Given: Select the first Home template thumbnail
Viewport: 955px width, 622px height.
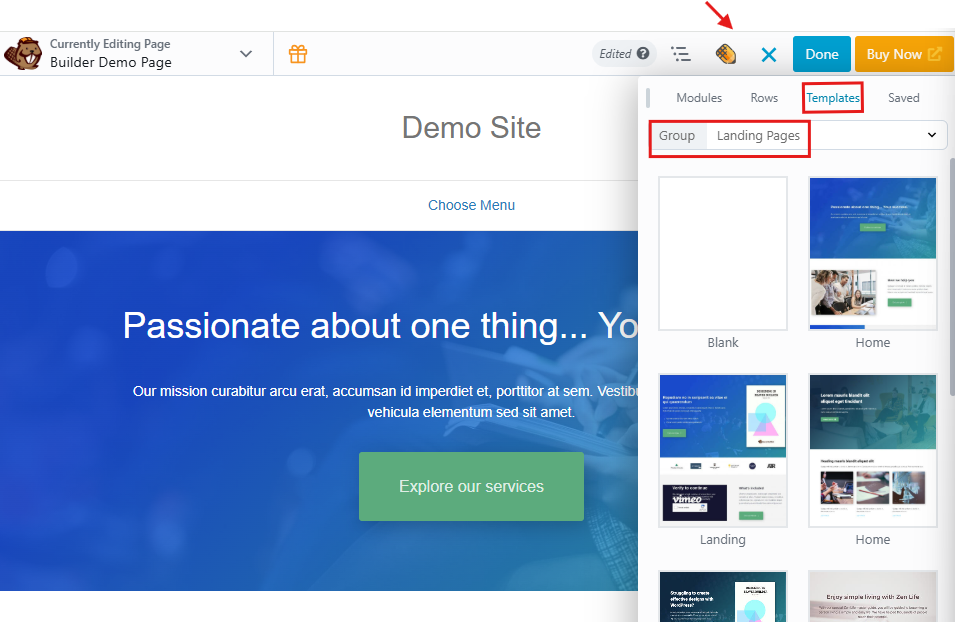Looking at the screenshot, I should 872,254.
